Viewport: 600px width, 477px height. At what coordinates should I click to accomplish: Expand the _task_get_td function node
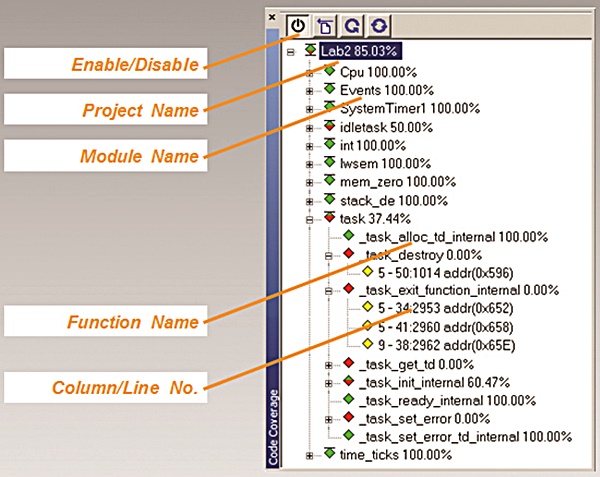click(330, 363)
